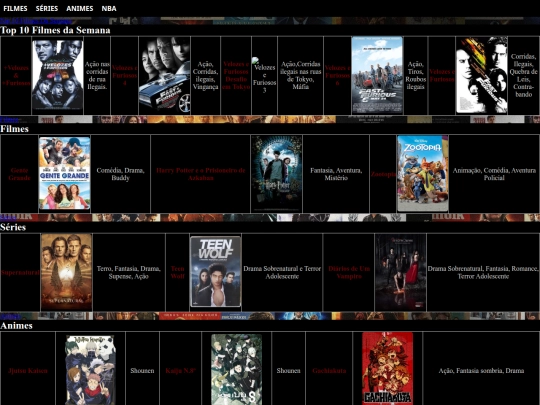This screenshot has width=540, height=405.
Task: Open the SÉRIES menu item
Action: pos(47,8)
